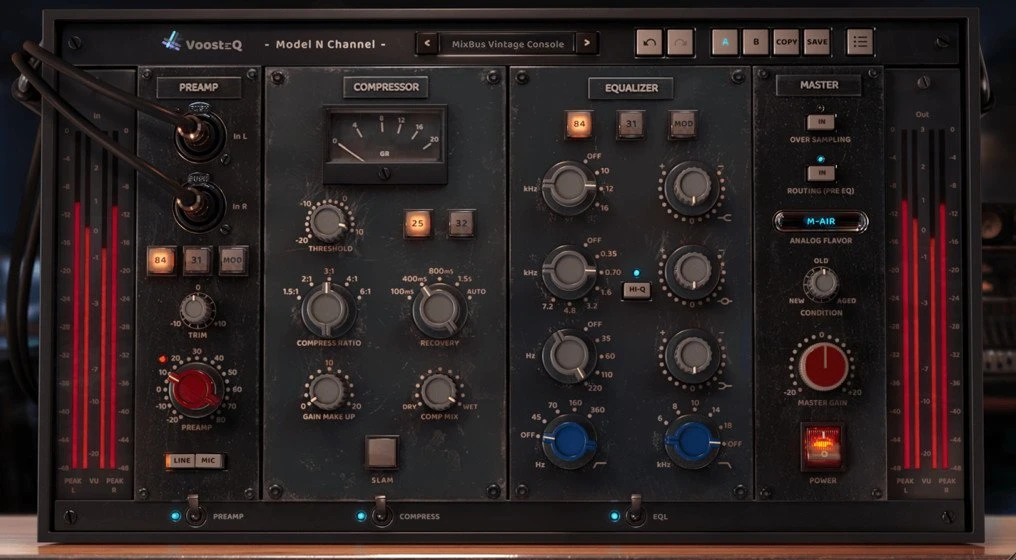The height and width of the screenshot is (560, 1016).
Task: Click the input level meter
Action: (x=95, y=299)
